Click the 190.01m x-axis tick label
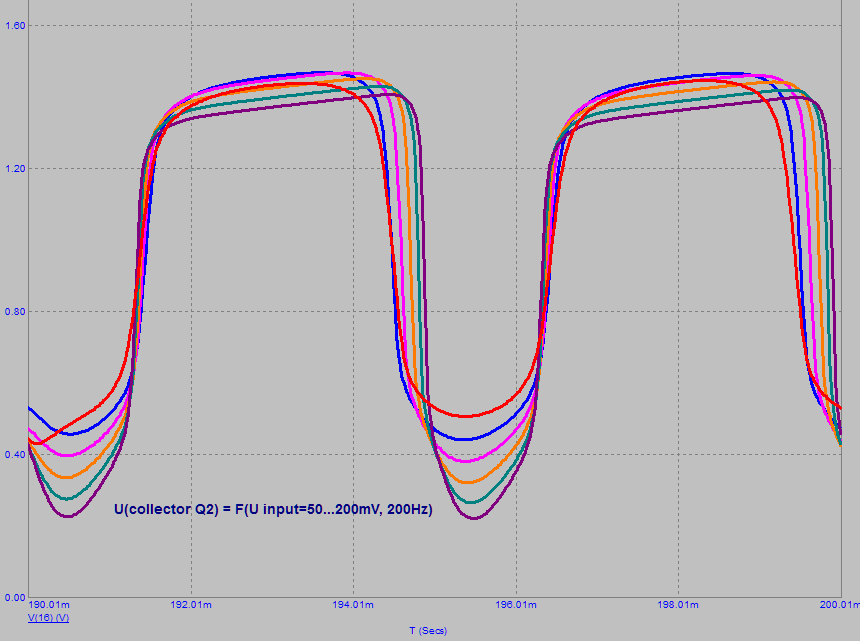 pos(48,605)
